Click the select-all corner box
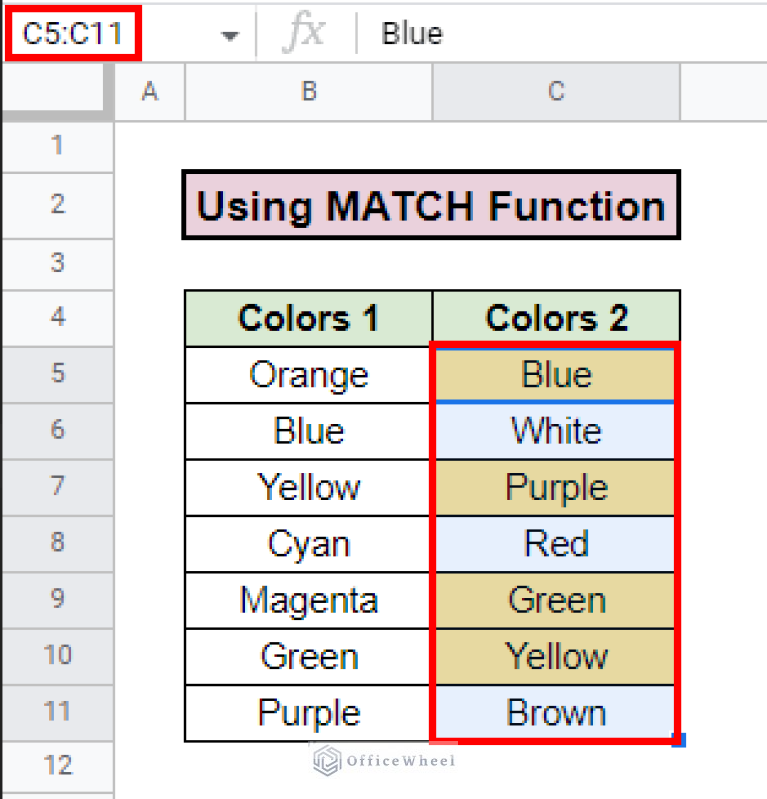This screenshot has width=767, height=799. (57, 92)
